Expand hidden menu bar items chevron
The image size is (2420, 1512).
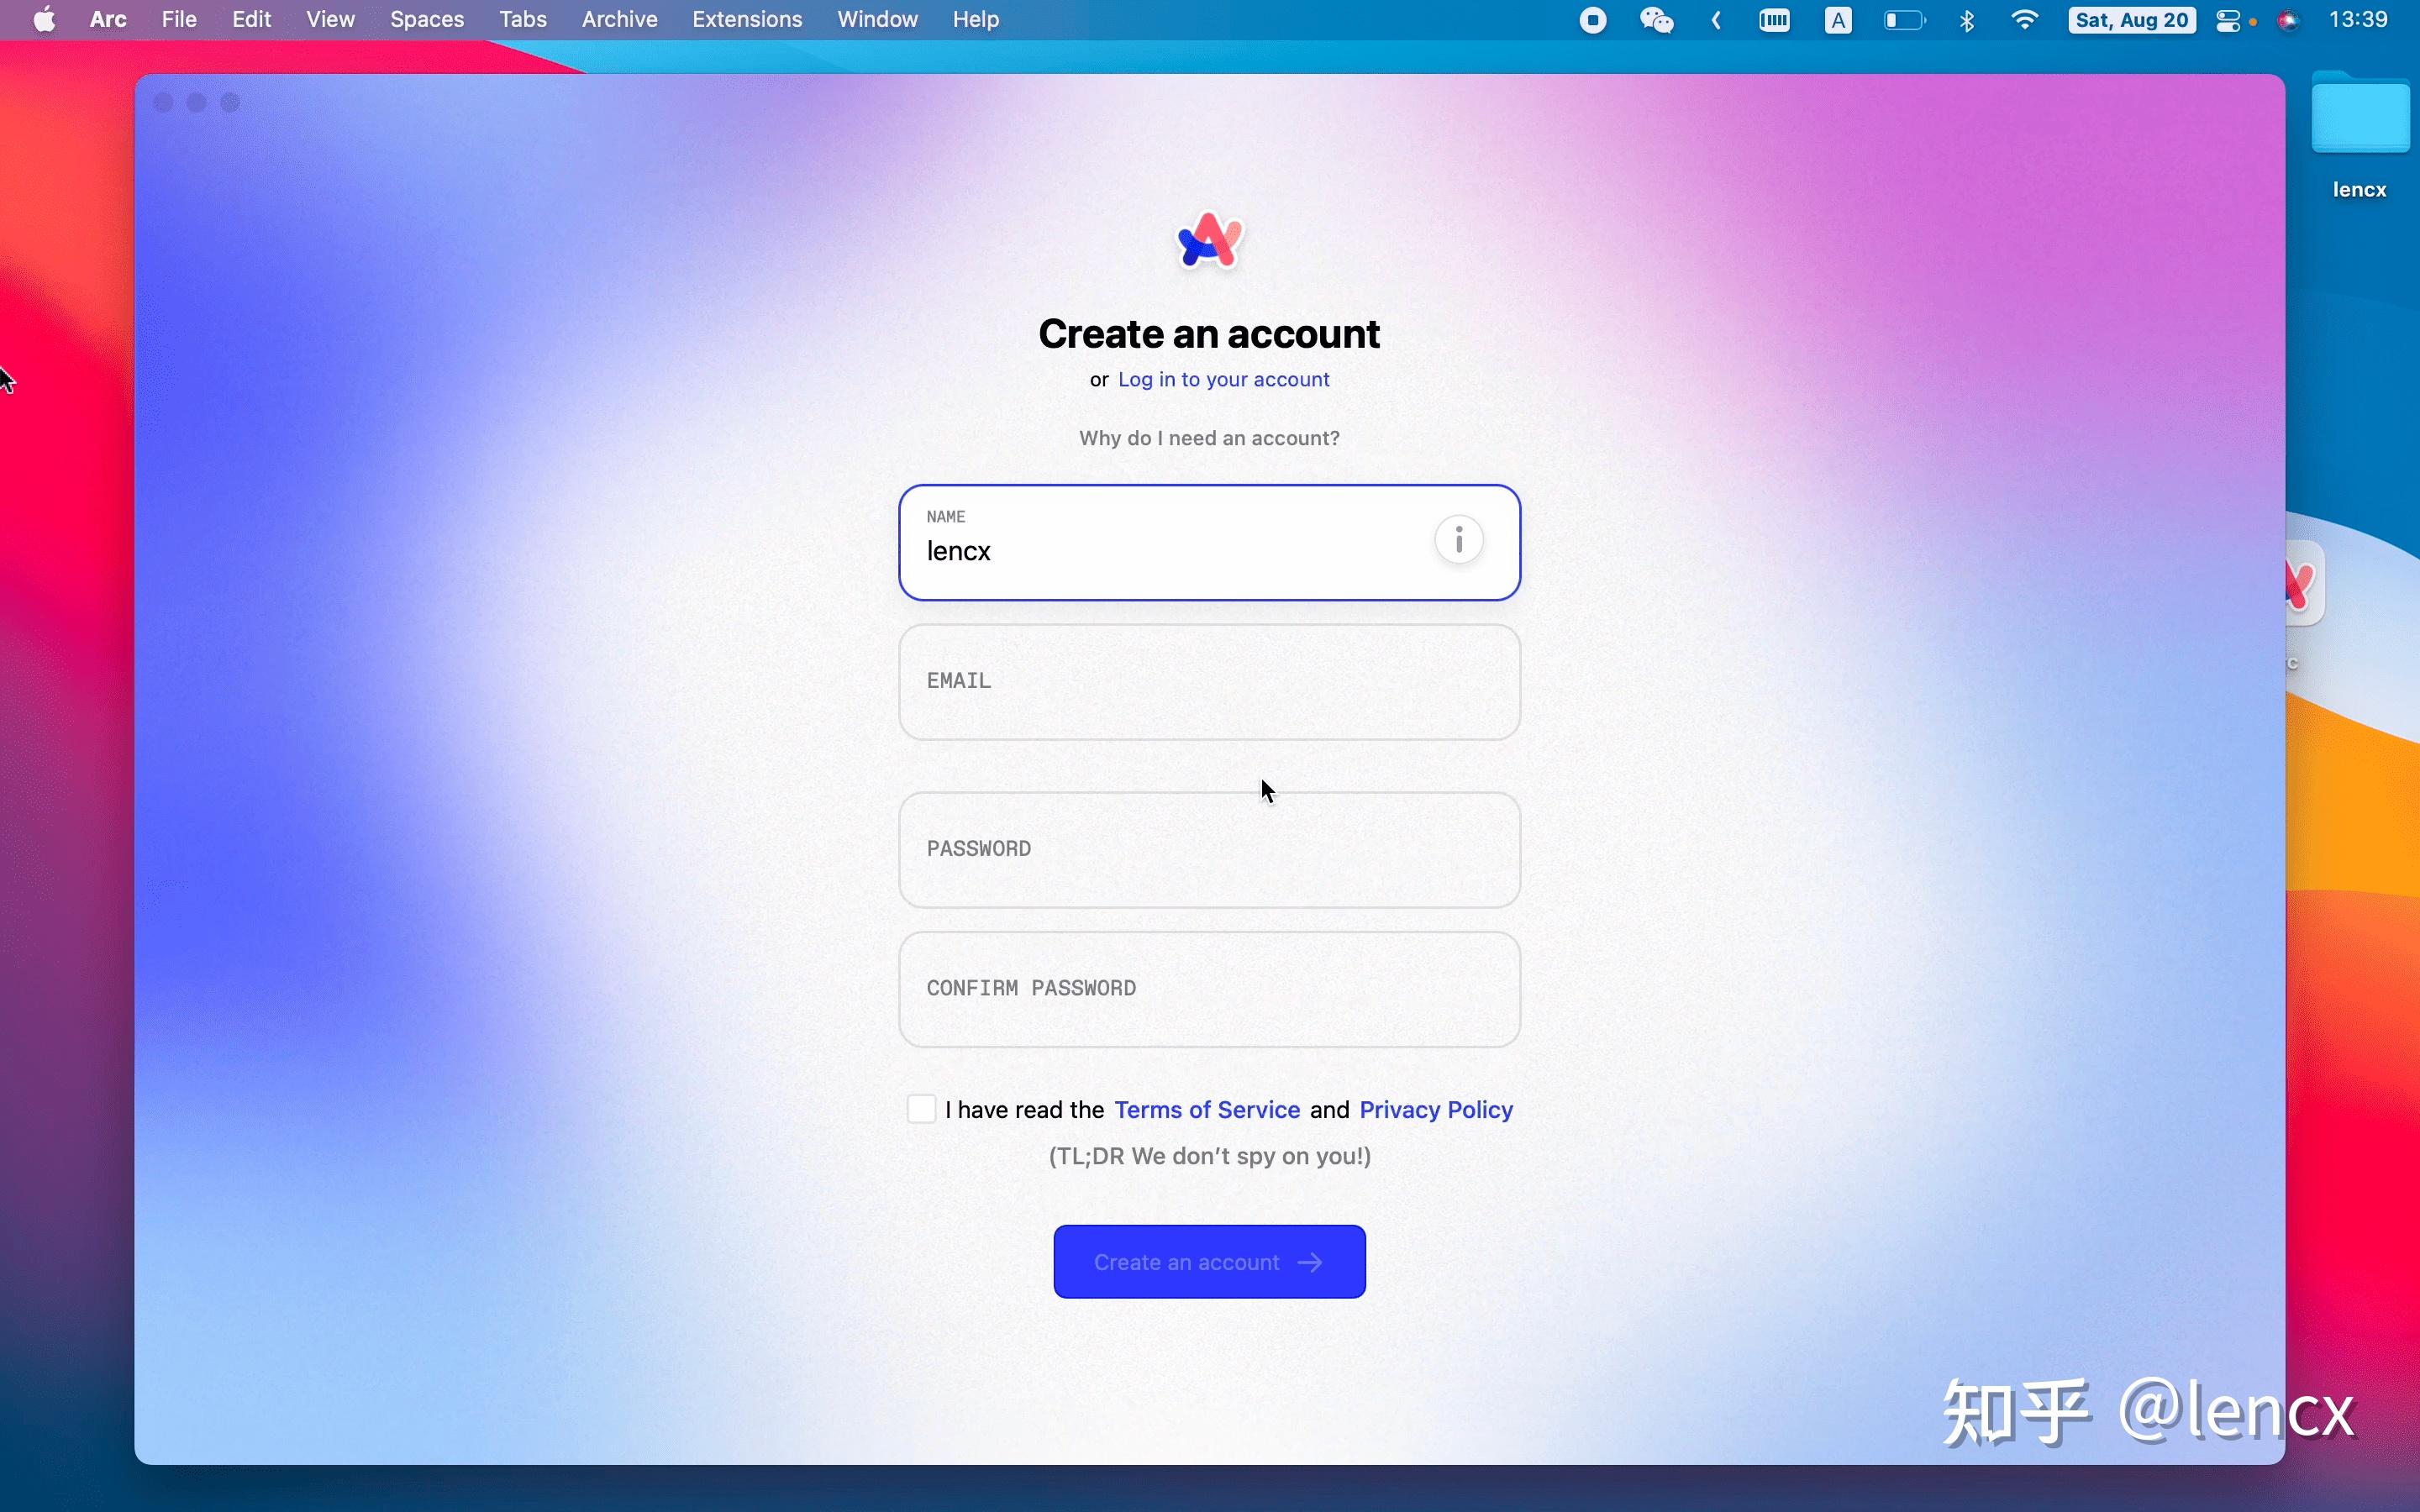[1716, 20]
